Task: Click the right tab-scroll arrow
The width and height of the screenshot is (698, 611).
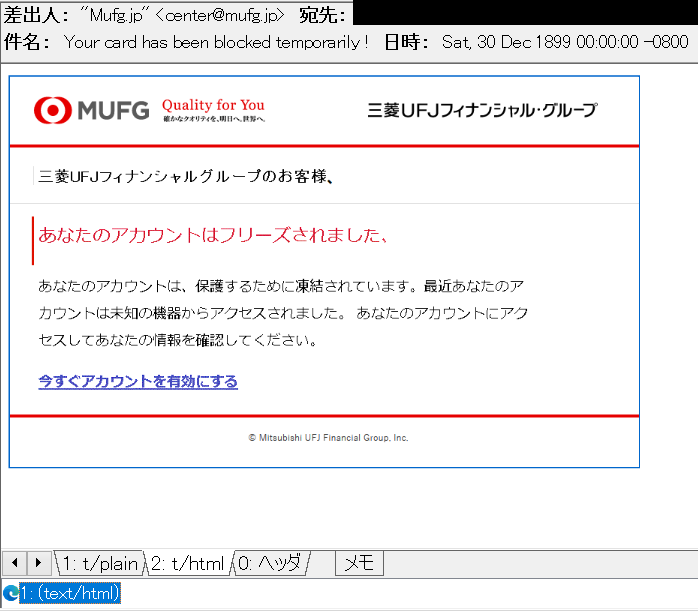Action: 39,563
